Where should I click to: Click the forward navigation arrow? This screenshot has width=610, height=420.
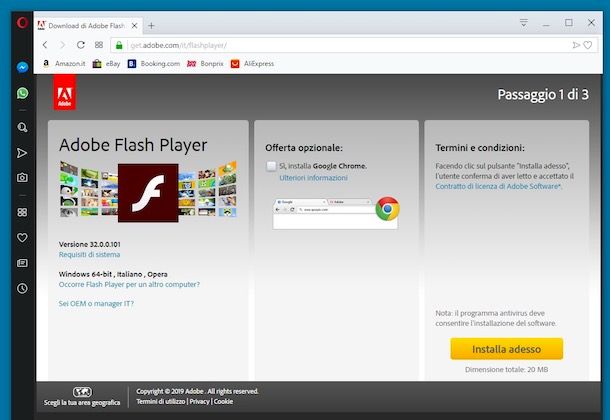point(63,45)
